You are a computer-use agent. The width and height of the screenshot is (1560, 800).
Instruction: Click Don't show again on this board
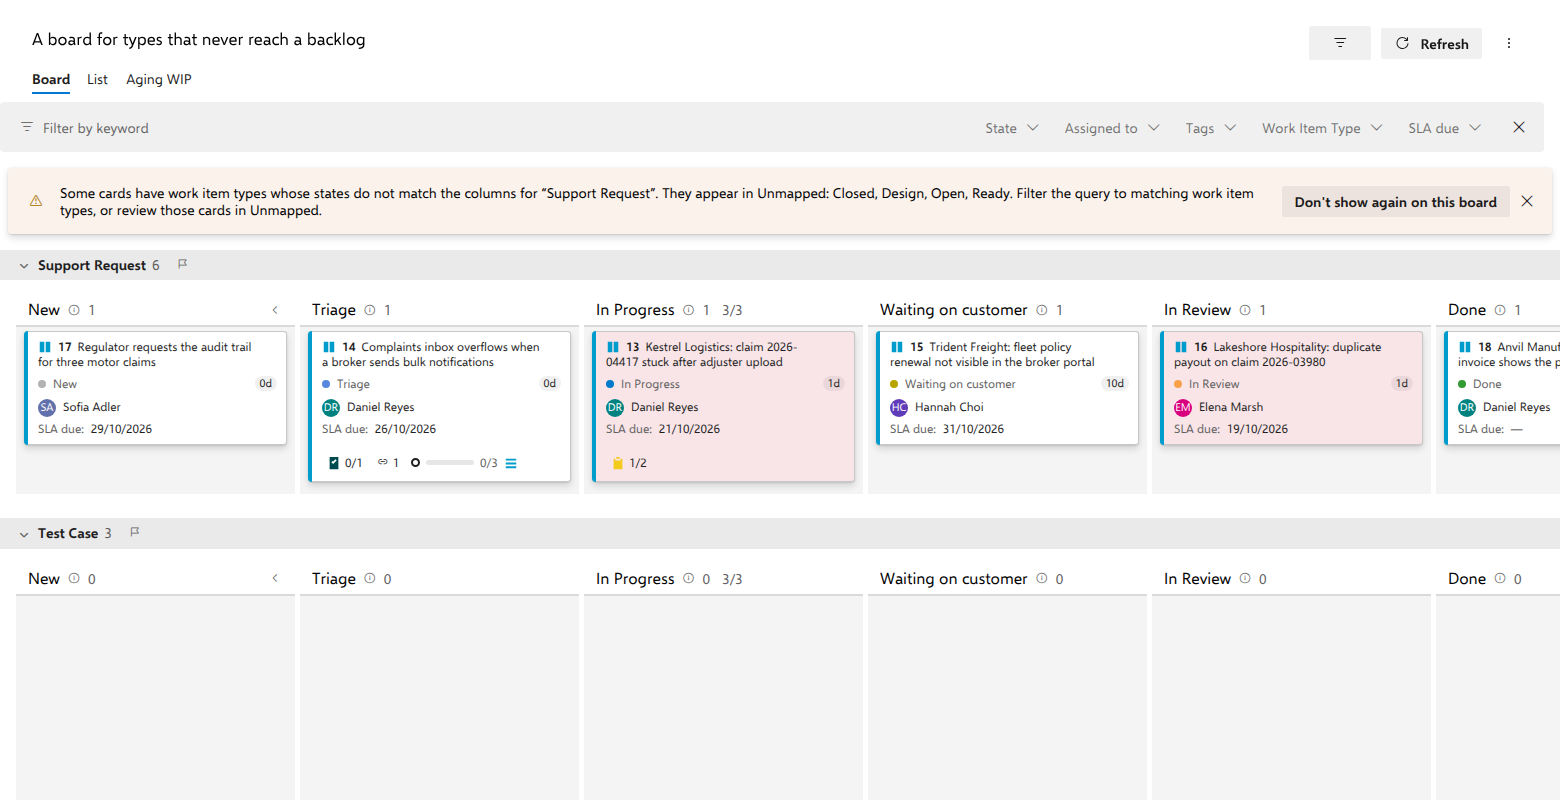(x=1396, y=201)
